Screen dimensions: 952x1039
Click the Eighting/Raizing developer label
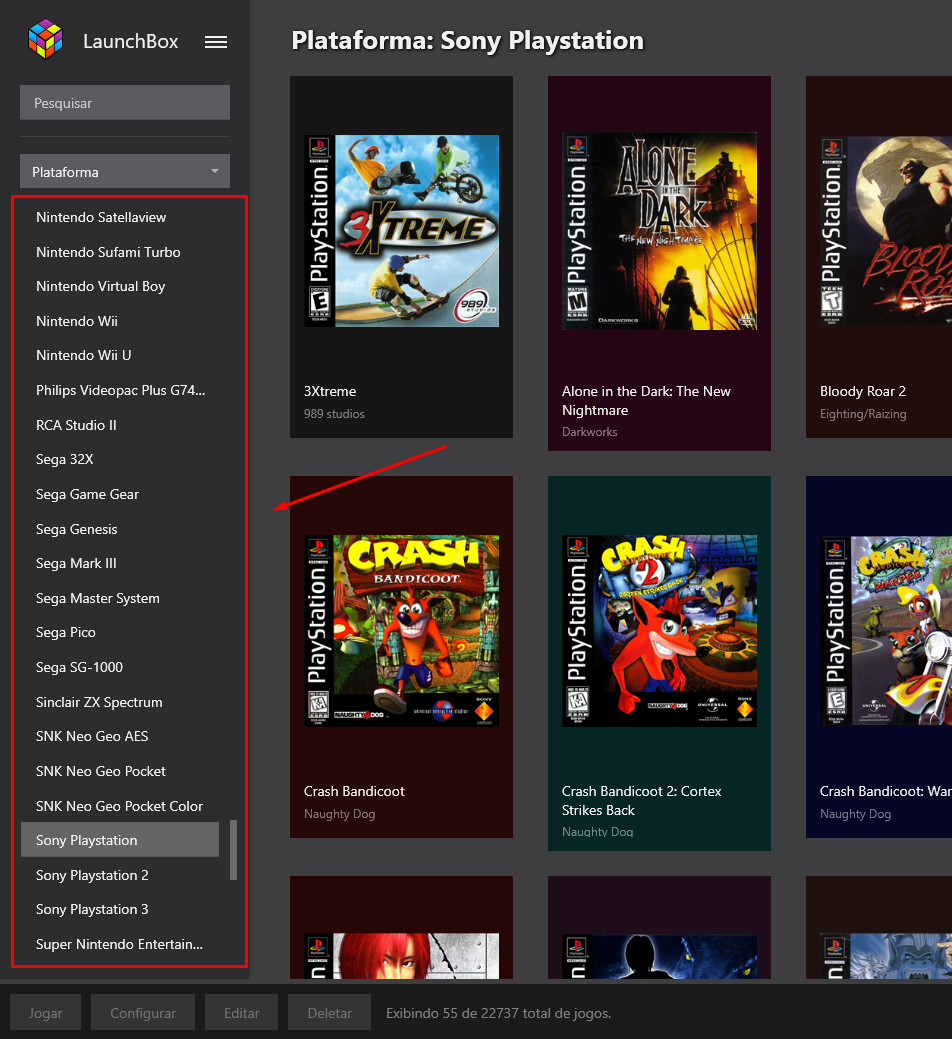(863, 414)
